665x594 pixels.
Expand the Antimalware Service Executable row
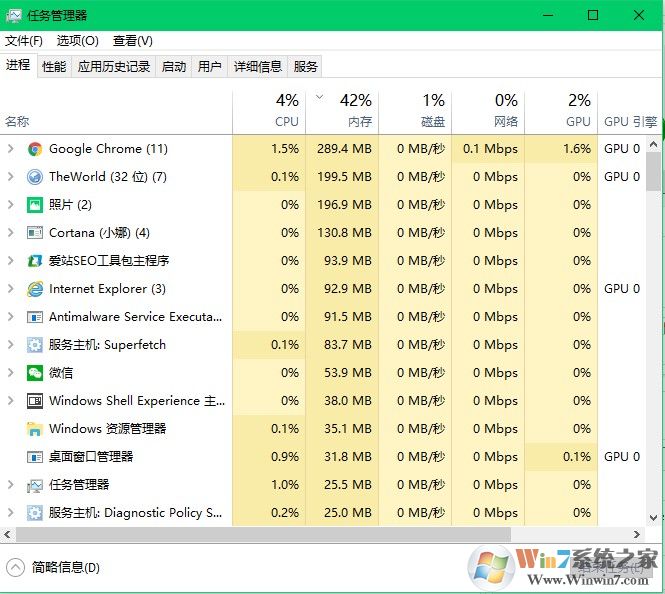(x=11, y=317)
